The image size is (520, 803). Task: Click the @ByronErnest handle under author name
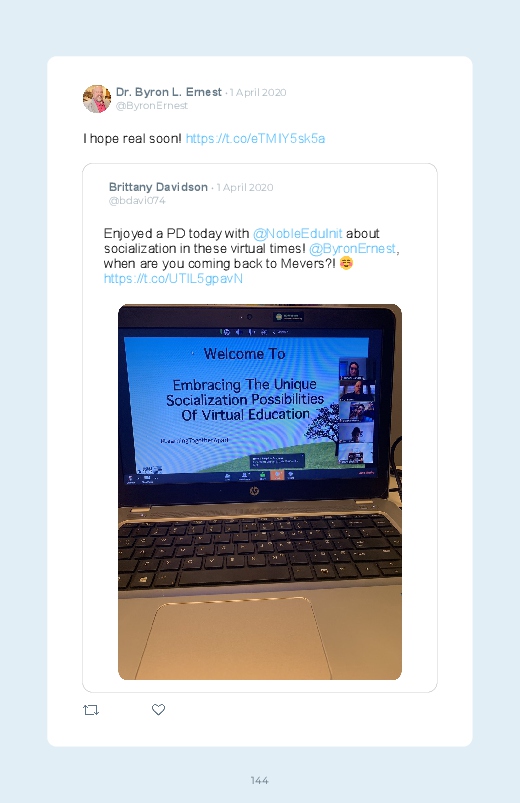click(x=152, y=105)
